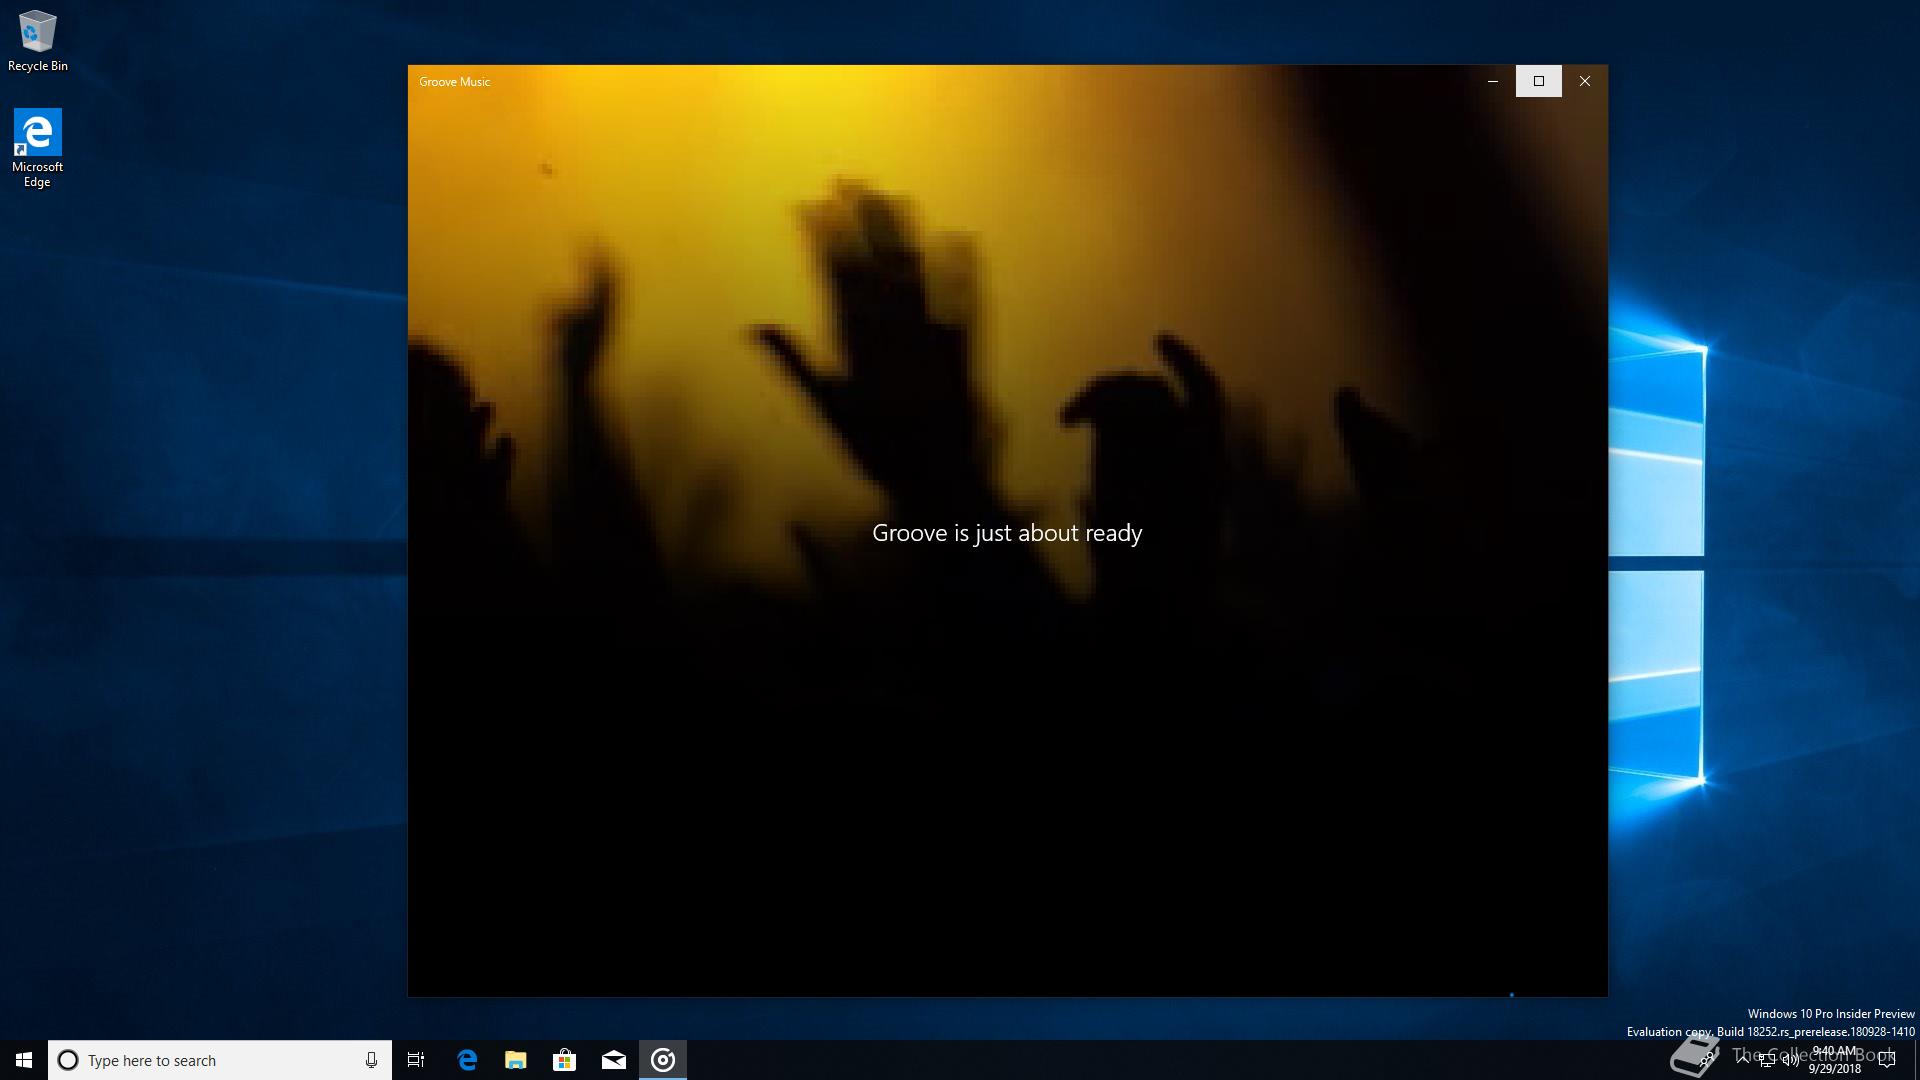The image size is (1920, 1080).
Task: Open the Recycle Bin desktop icon
Action: (38, 41)
